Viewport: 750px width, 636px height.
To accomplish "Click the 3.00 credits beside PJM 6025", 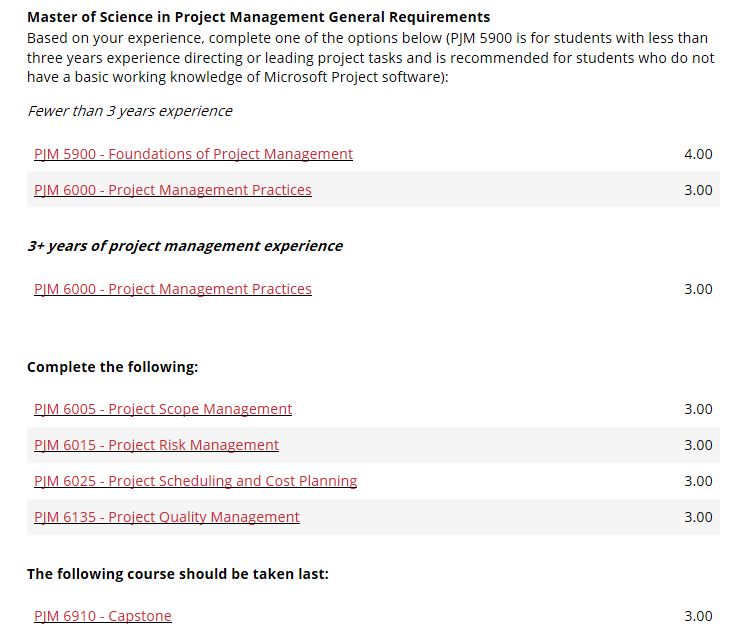I will coord(698,481).
